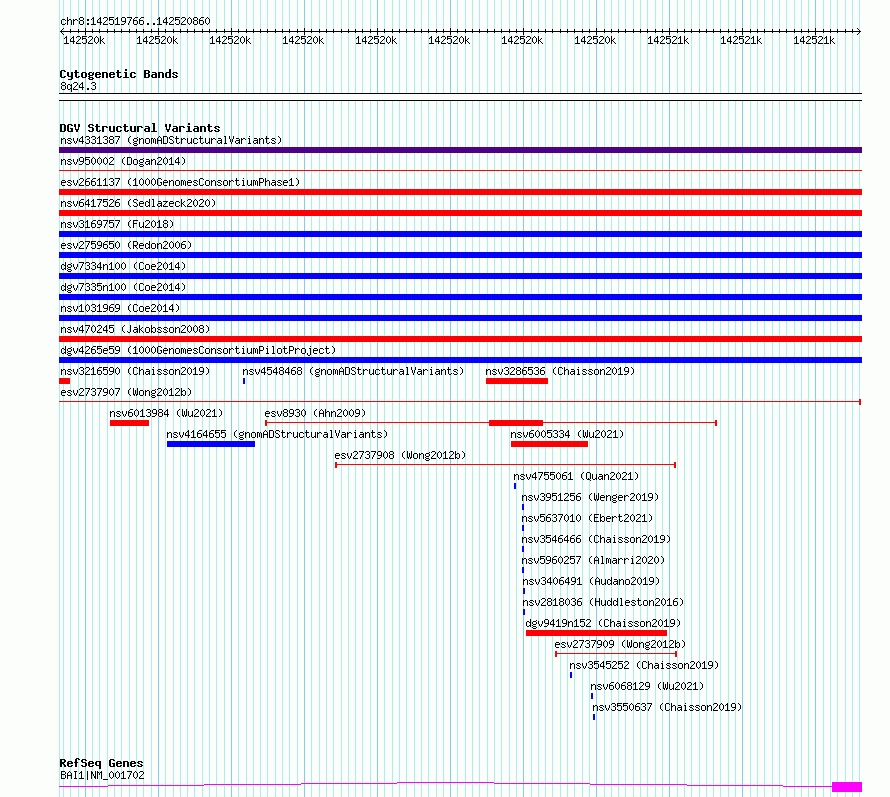Click the blue nsv4164655 bar

211,444
